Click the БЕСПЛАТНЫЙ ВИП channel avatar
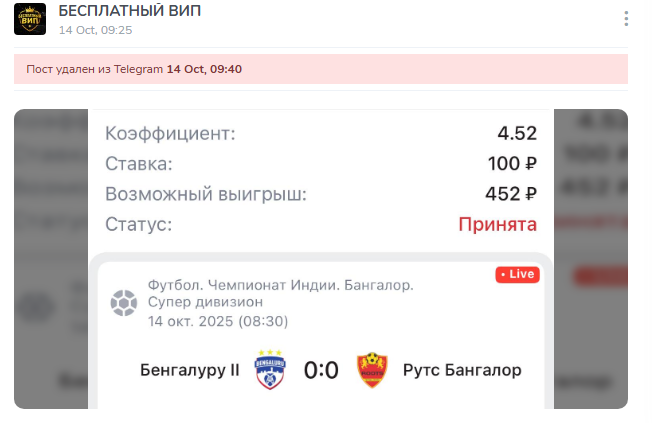This screenshot has height=423, width=652. [30, 19]
